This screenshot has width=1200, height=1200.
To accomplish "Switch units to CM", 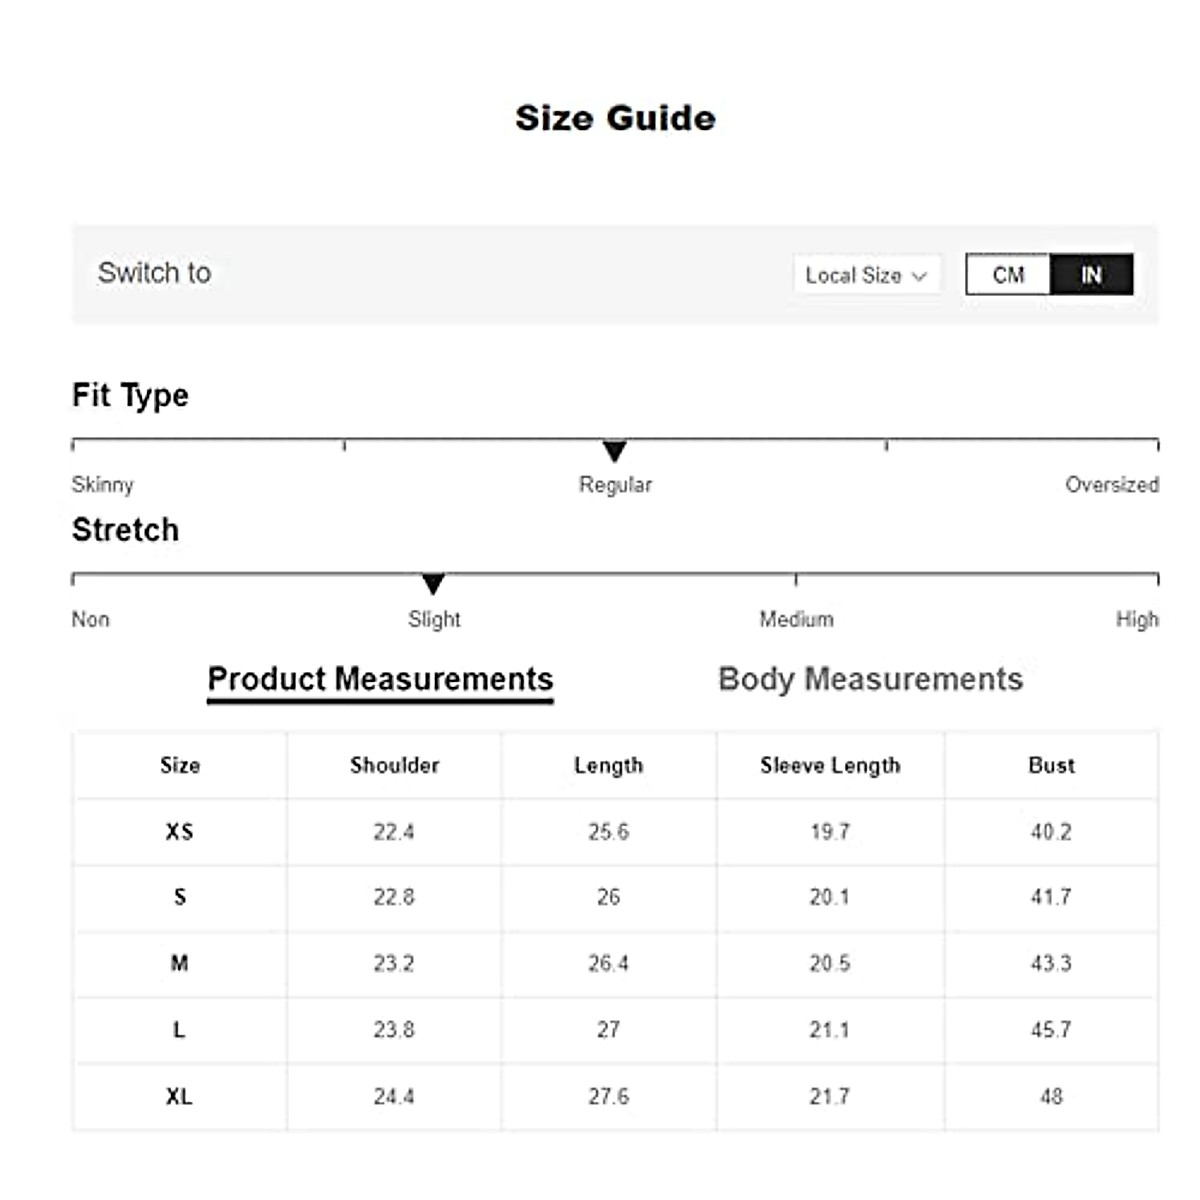I will pyautogui.click(x=1008, y=275).
